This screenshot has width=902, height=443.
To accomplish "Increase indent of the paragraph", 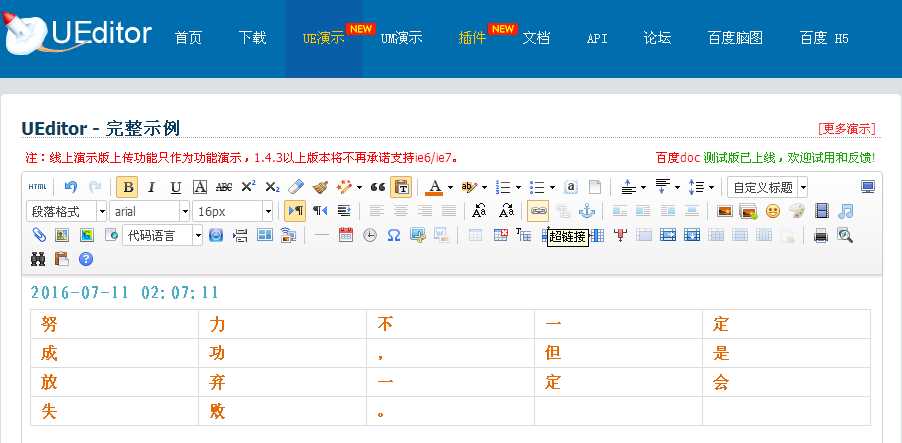I will pos(344,211).
